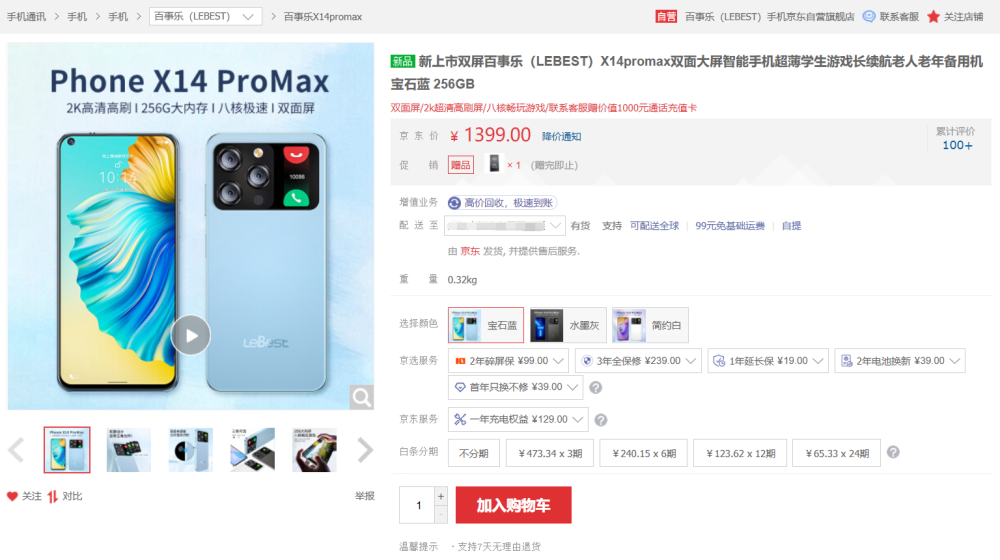
Task: Choose ¥240.15 x 6期 installment
Action: [644, 453]
